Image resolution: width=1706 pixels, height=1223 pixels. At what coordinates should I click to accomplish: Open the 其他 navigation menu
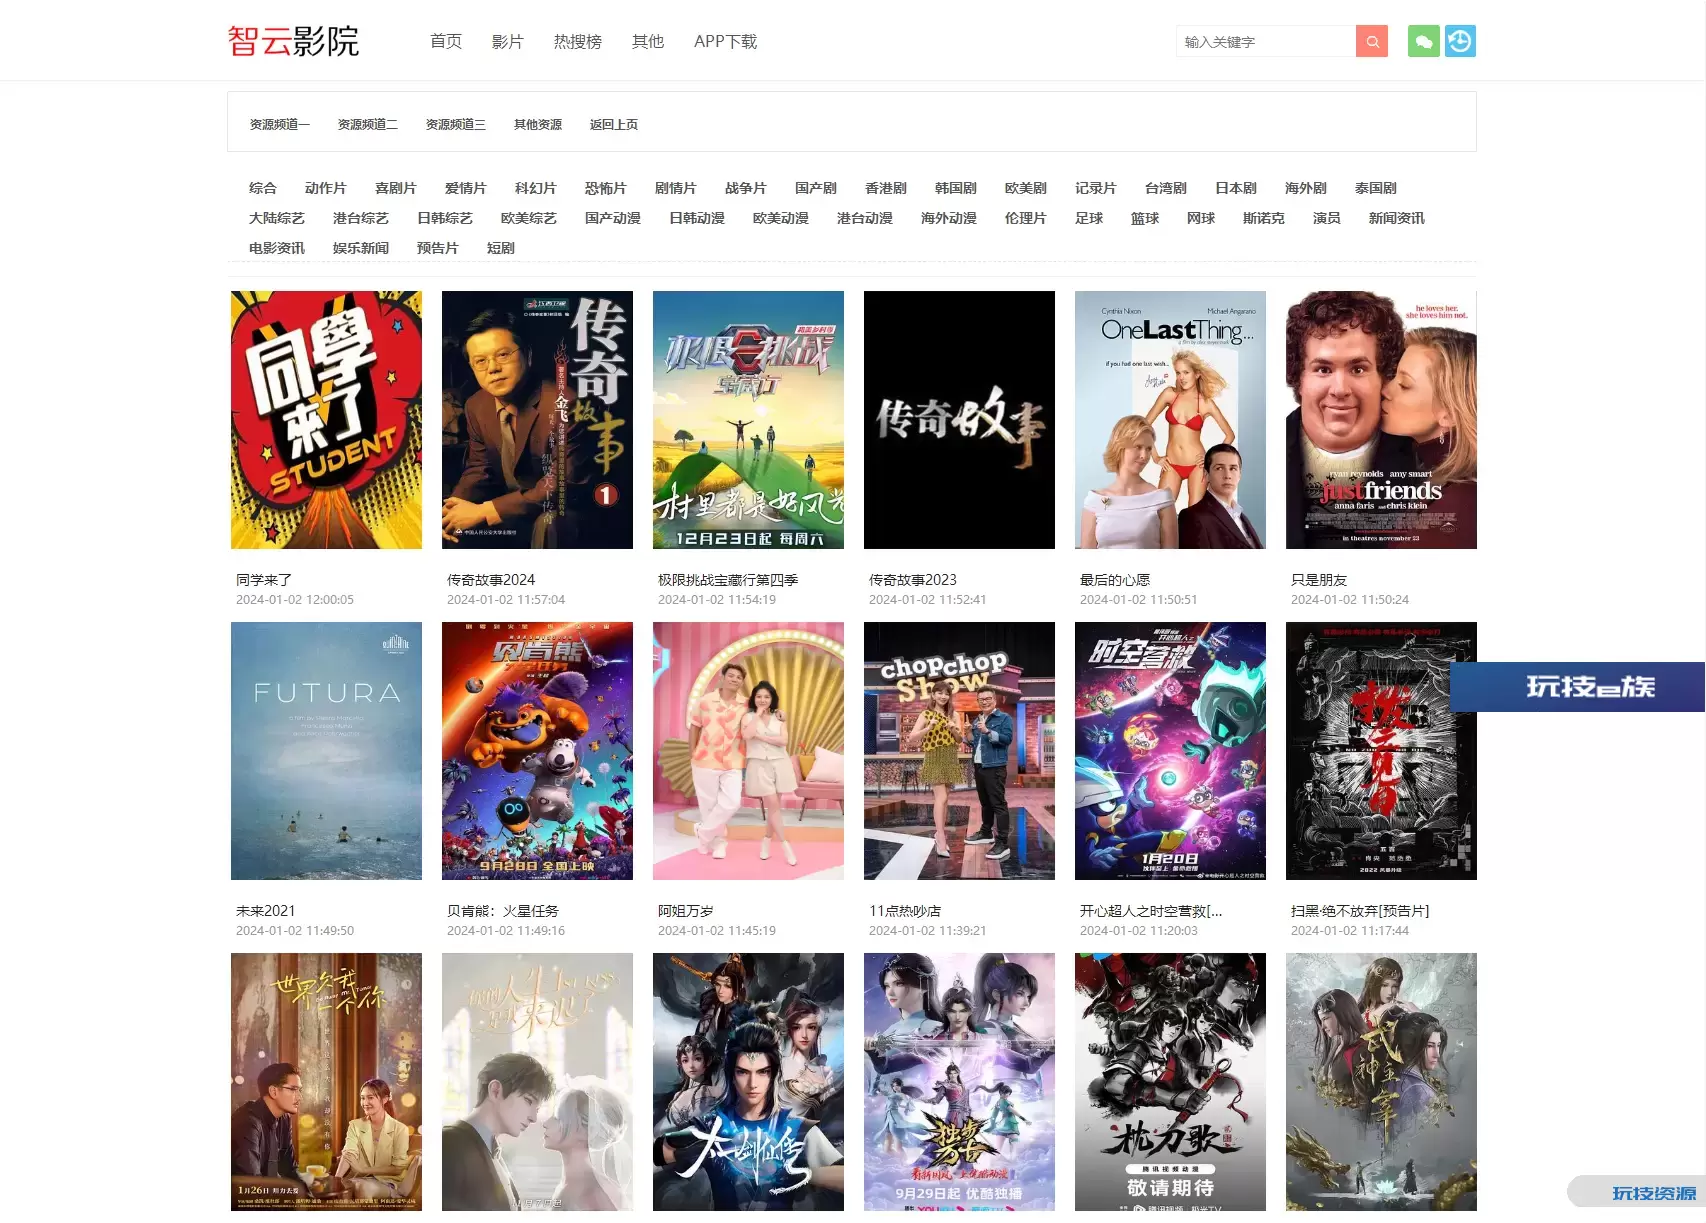tap(648, 41)
